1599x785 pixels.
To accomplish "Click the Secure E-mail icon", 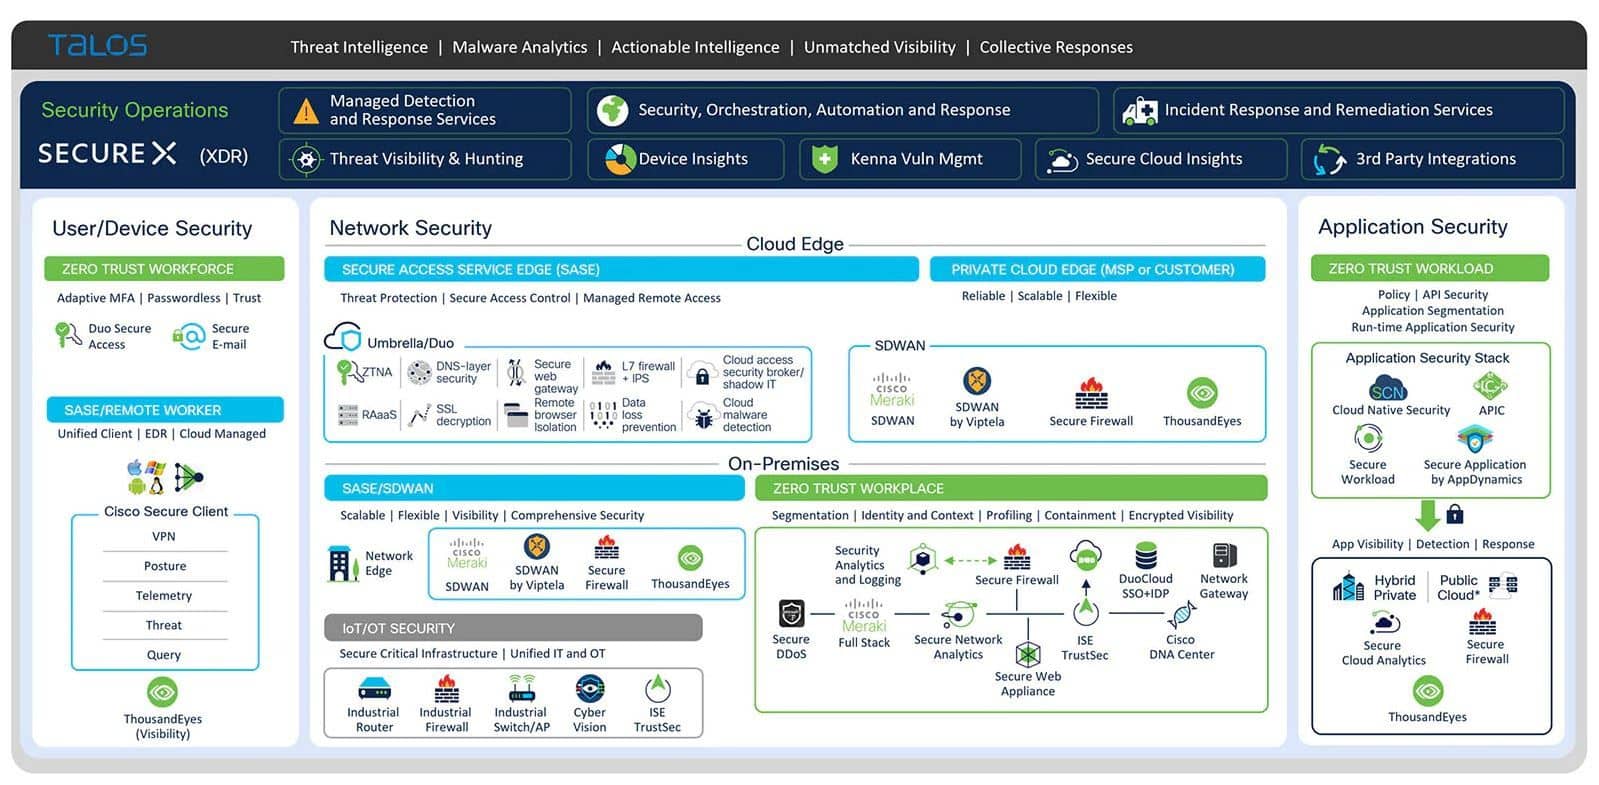I will pos(189,336).
